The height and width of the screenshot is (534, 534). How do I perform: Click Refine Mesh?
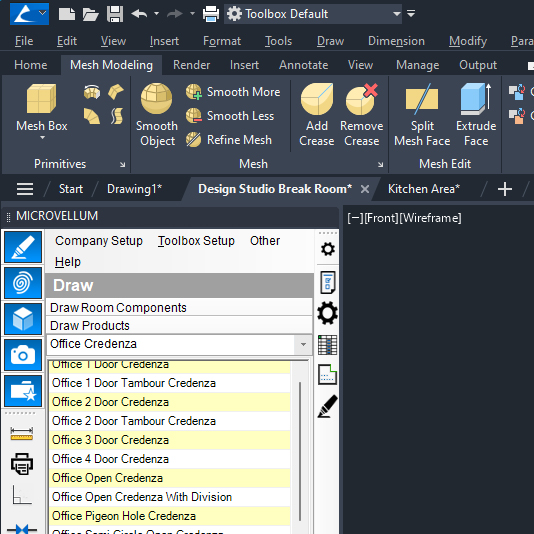click(229, 140)
